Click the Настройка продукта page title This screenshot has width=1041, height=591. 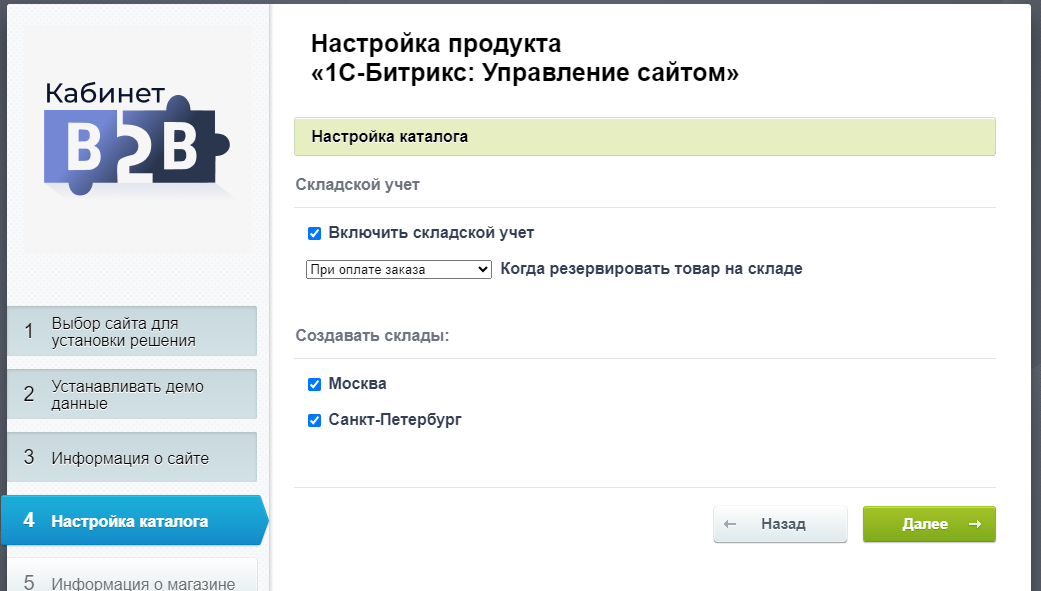pos(524,58)
